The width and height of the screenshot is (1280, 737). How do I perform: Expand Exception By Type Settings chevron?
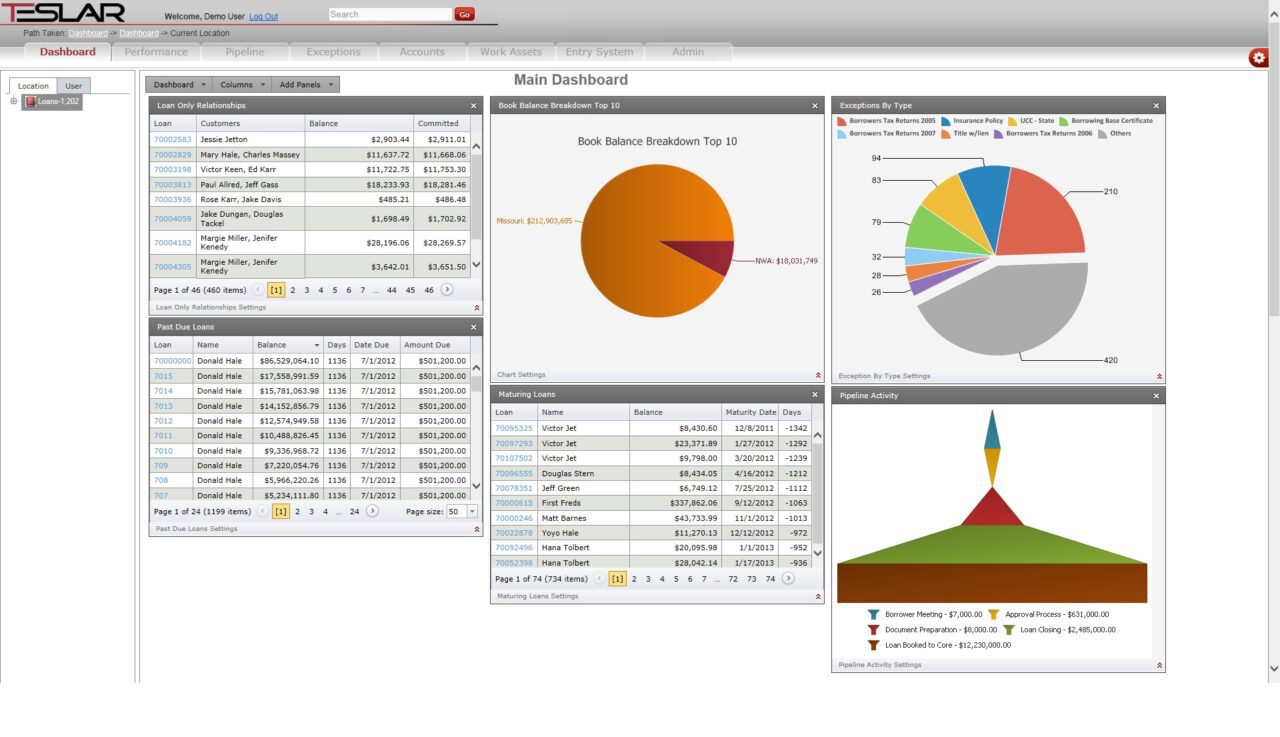[x=1159, y=376]
